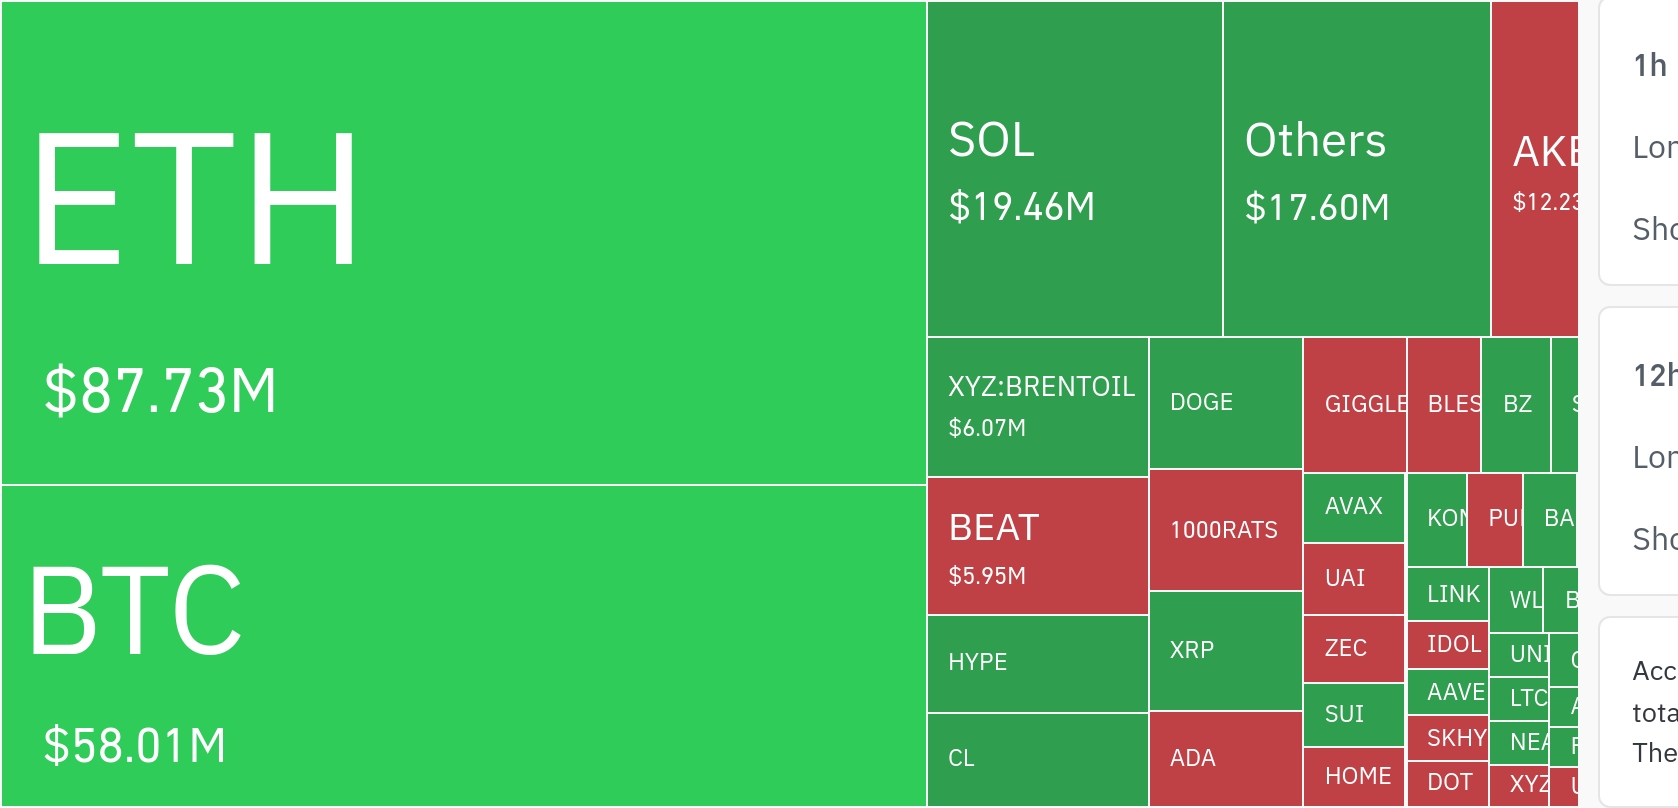The image size is (1678, 808).
Task: Select the LINK tile
Action: pyautogui.click(x=1447, y=594)
